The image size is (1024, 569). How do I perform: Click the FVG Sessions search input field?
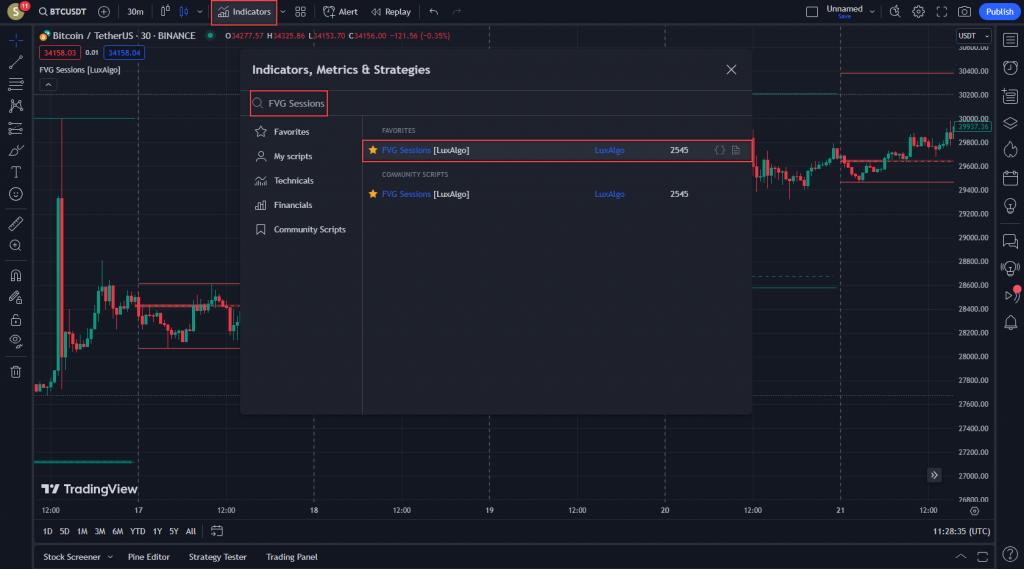tap(500, 103)
